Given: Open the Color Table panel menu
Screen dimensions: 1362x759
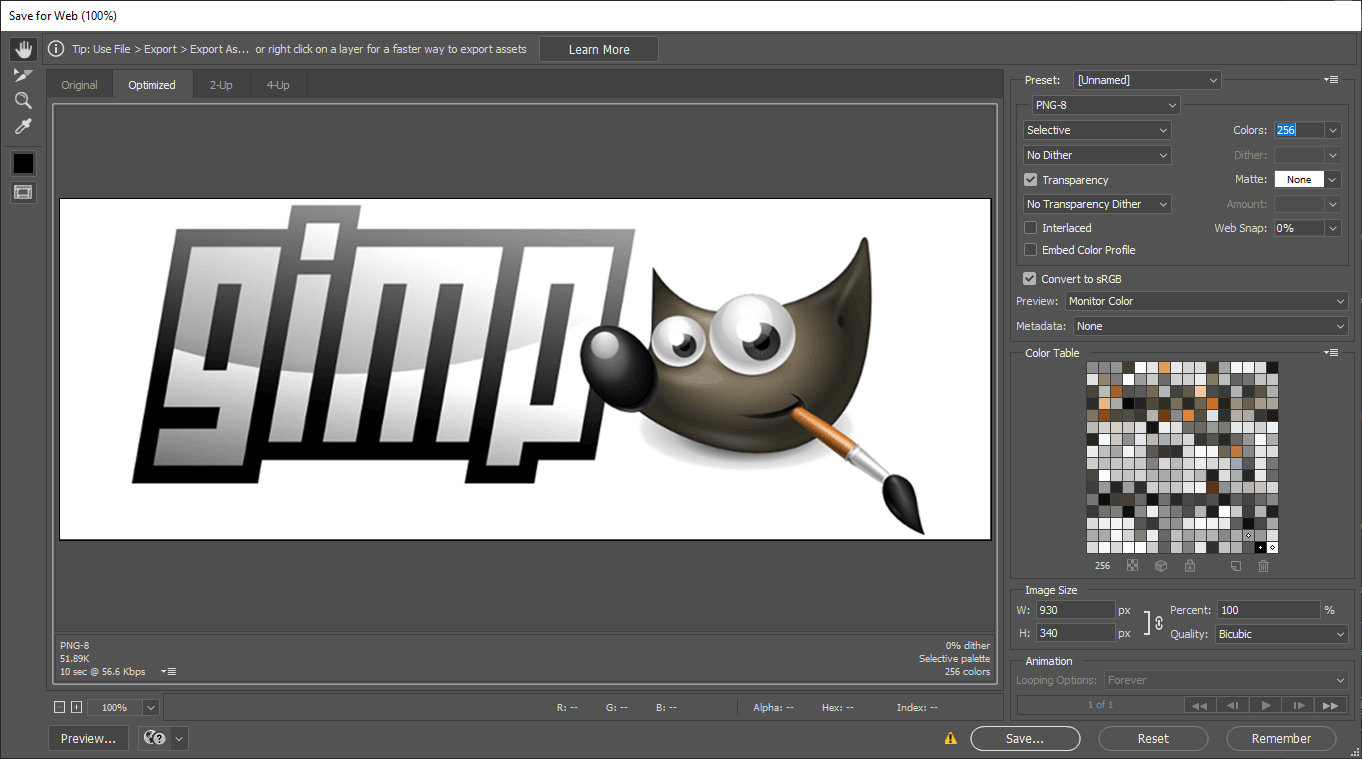Looking at the screenshot, I should 1331,352.
